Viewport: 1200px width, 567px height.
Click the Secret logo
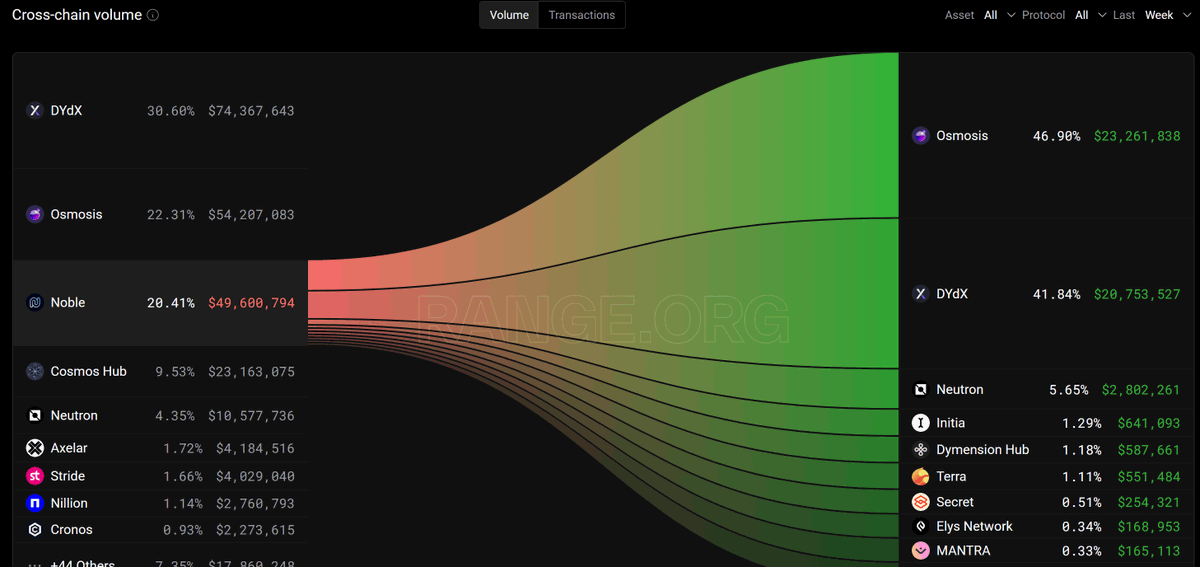[x=921, y=502]
